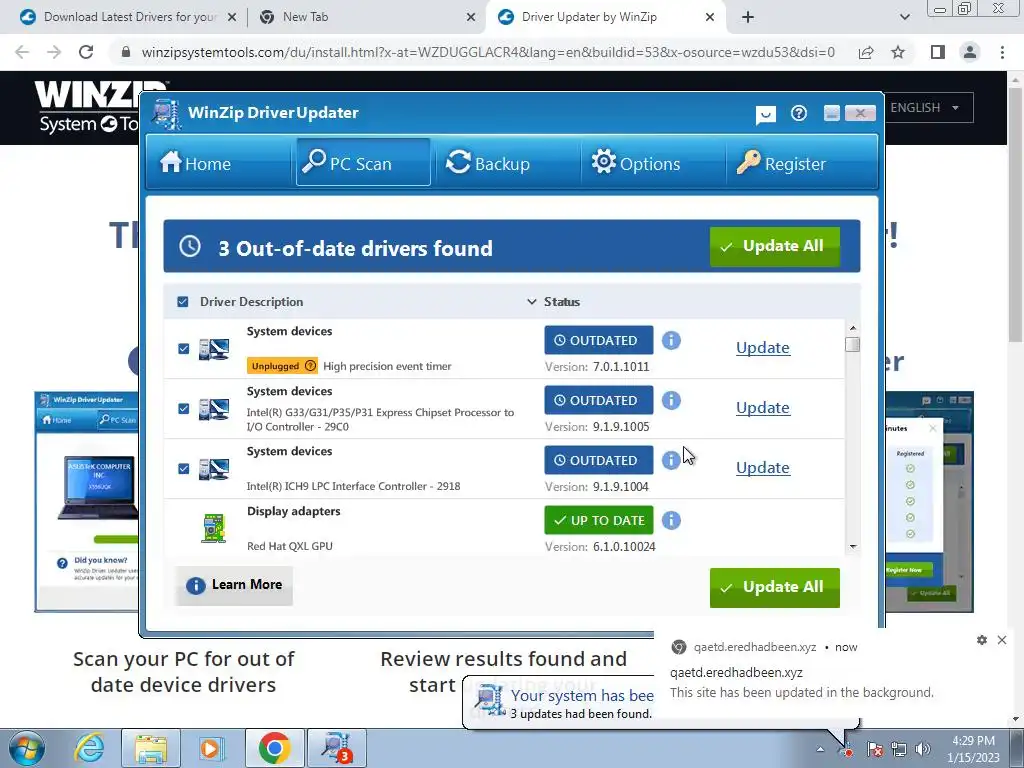This screenshot has width=1024, height=768.
Task: Open the Windows Start button
Action: click(x=27, y=748)
